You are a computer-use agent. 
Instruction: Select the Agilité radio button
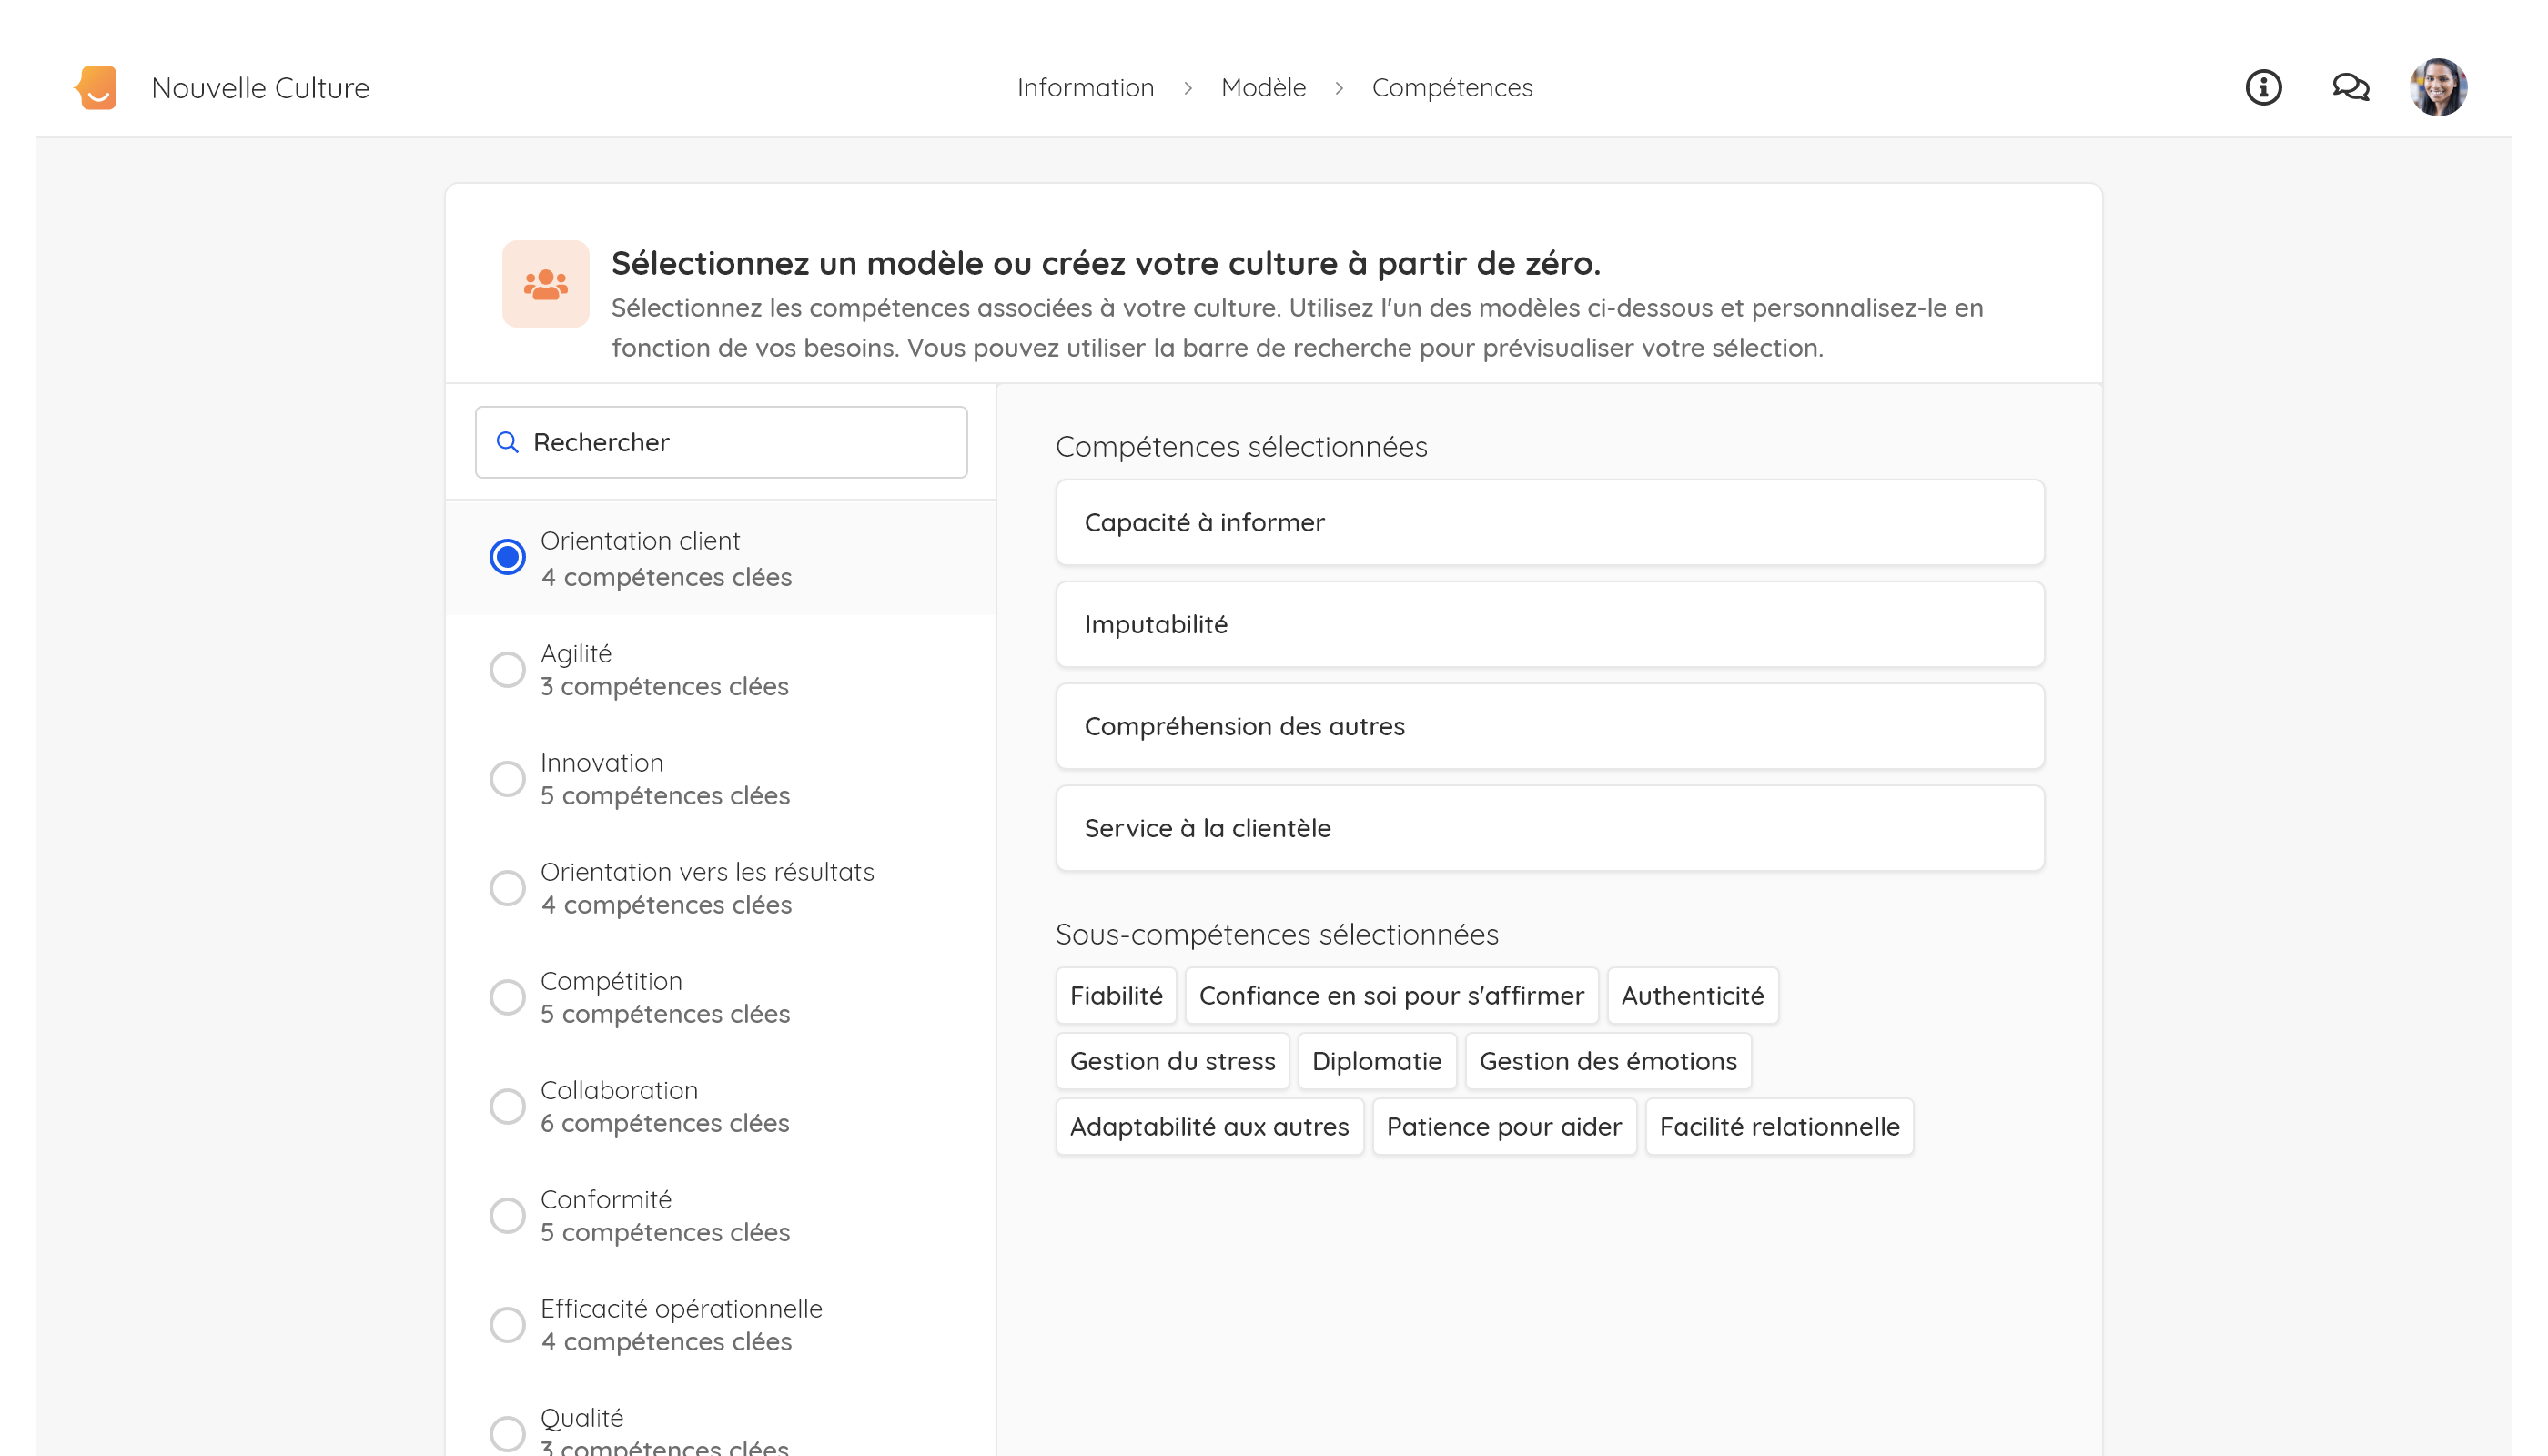507,669
